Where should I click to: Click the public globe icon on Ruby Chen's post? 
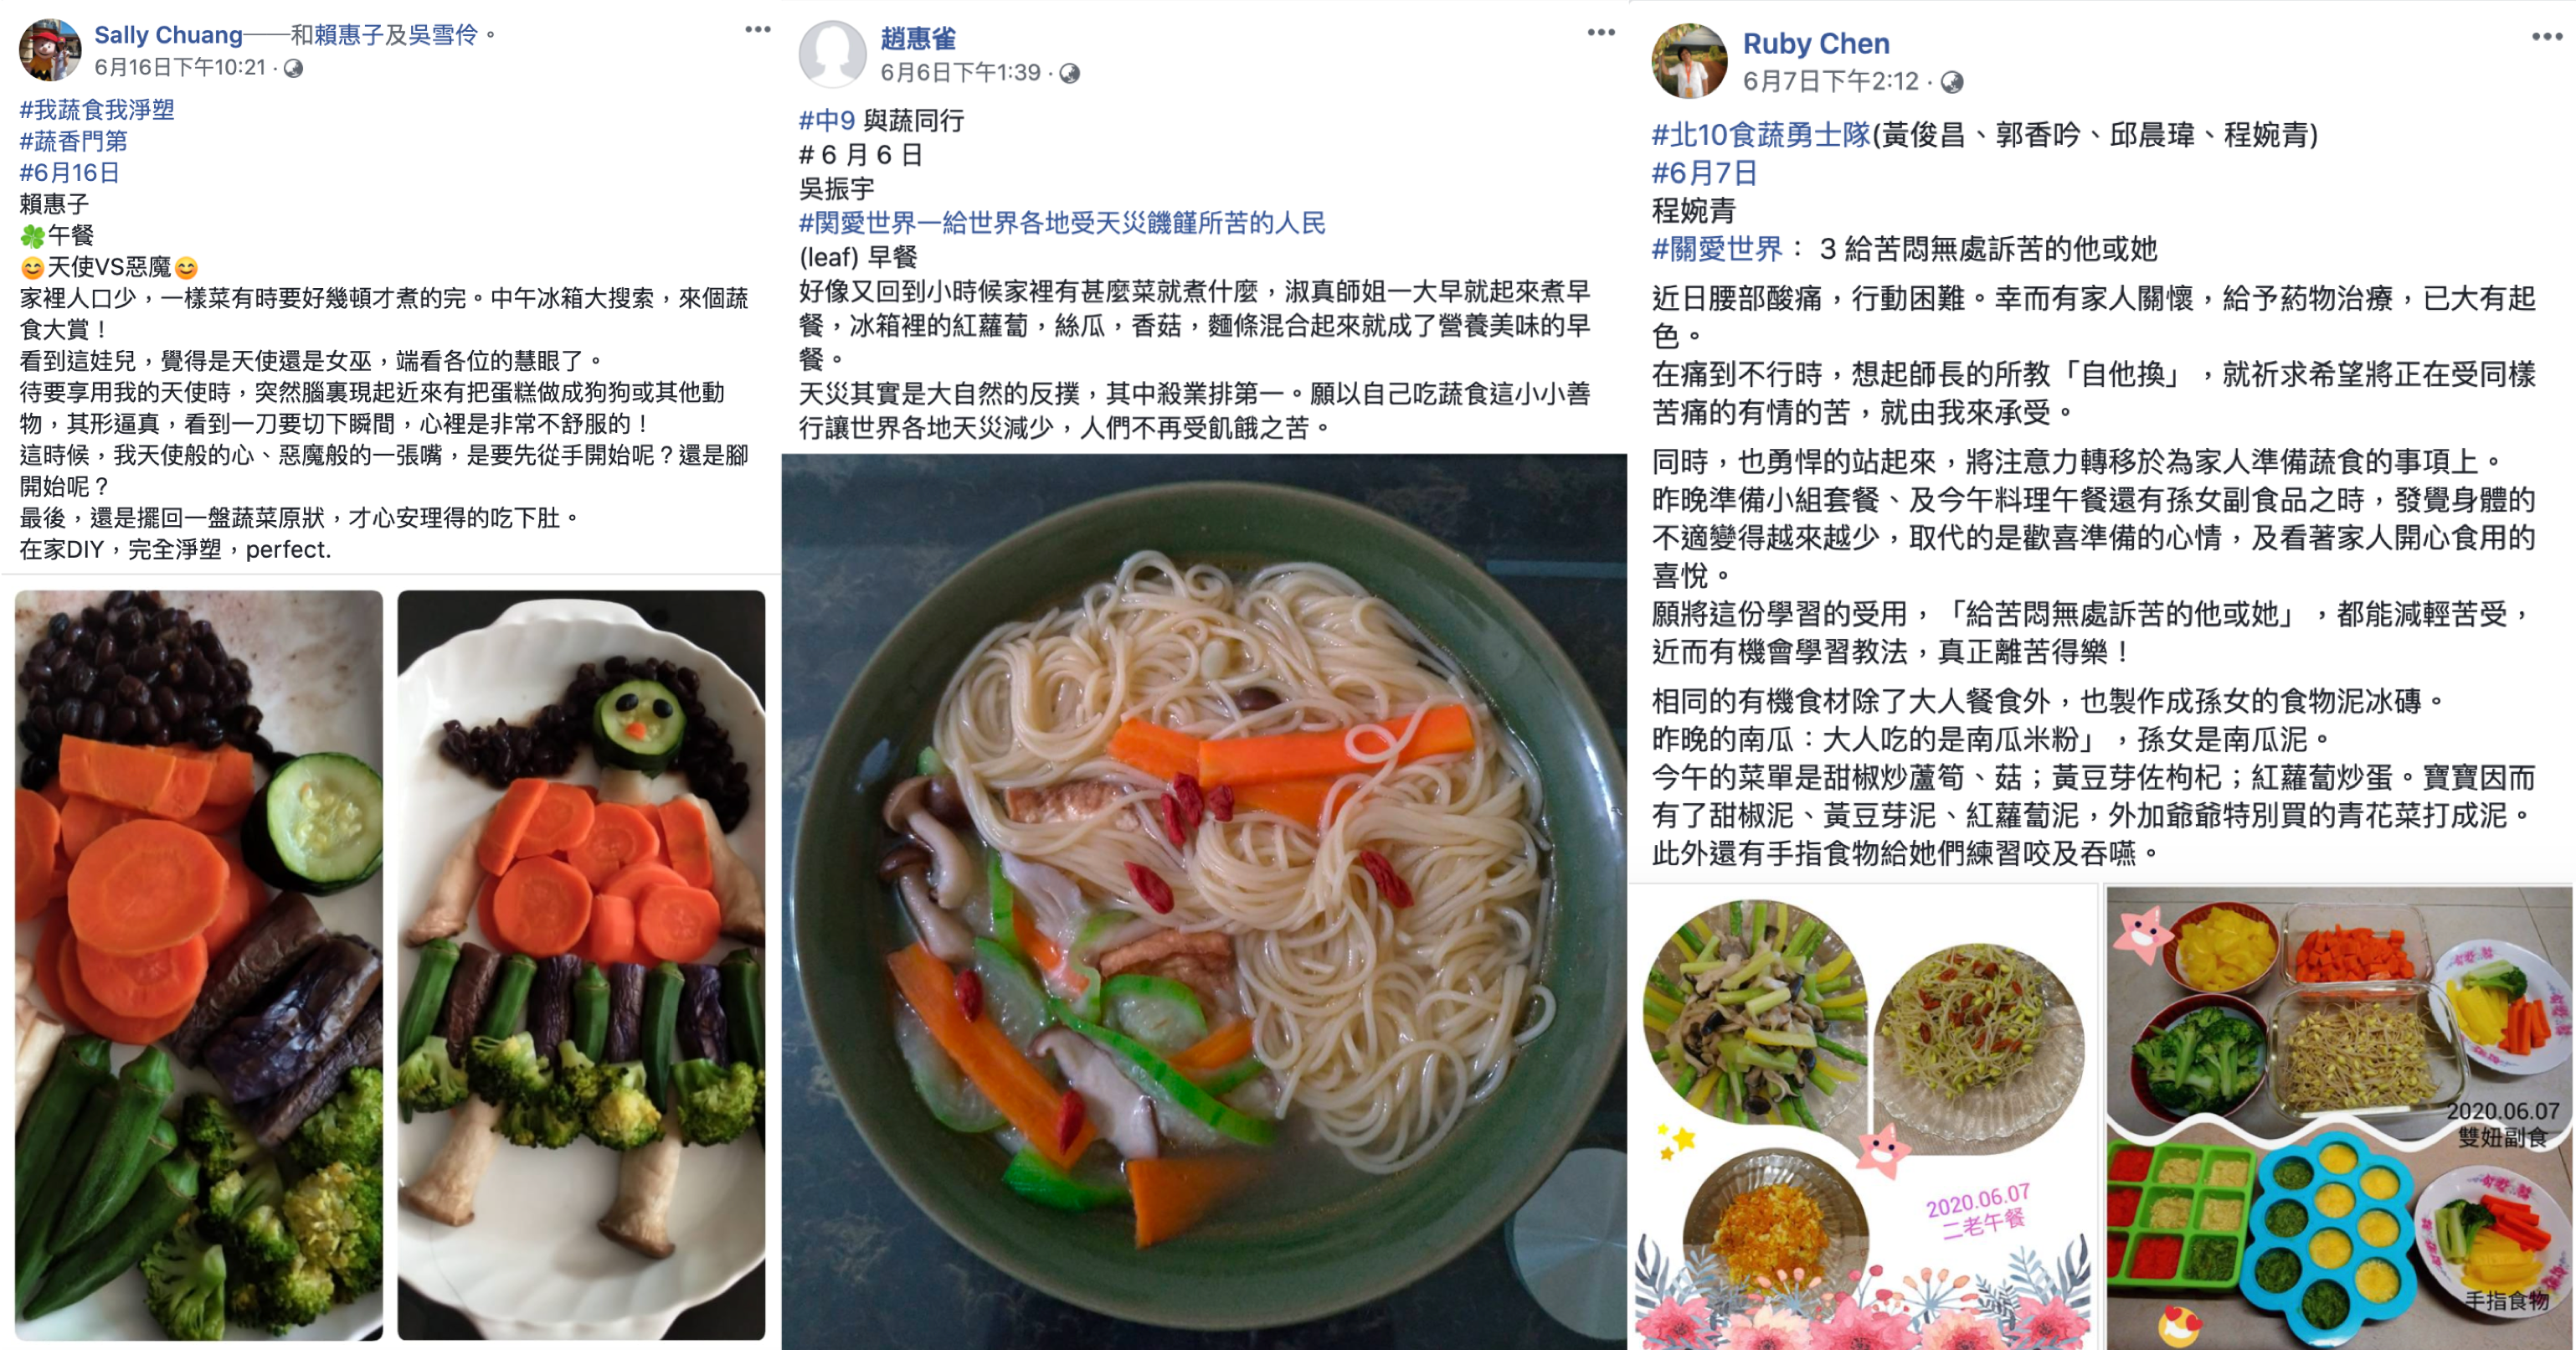point(1951,82)
